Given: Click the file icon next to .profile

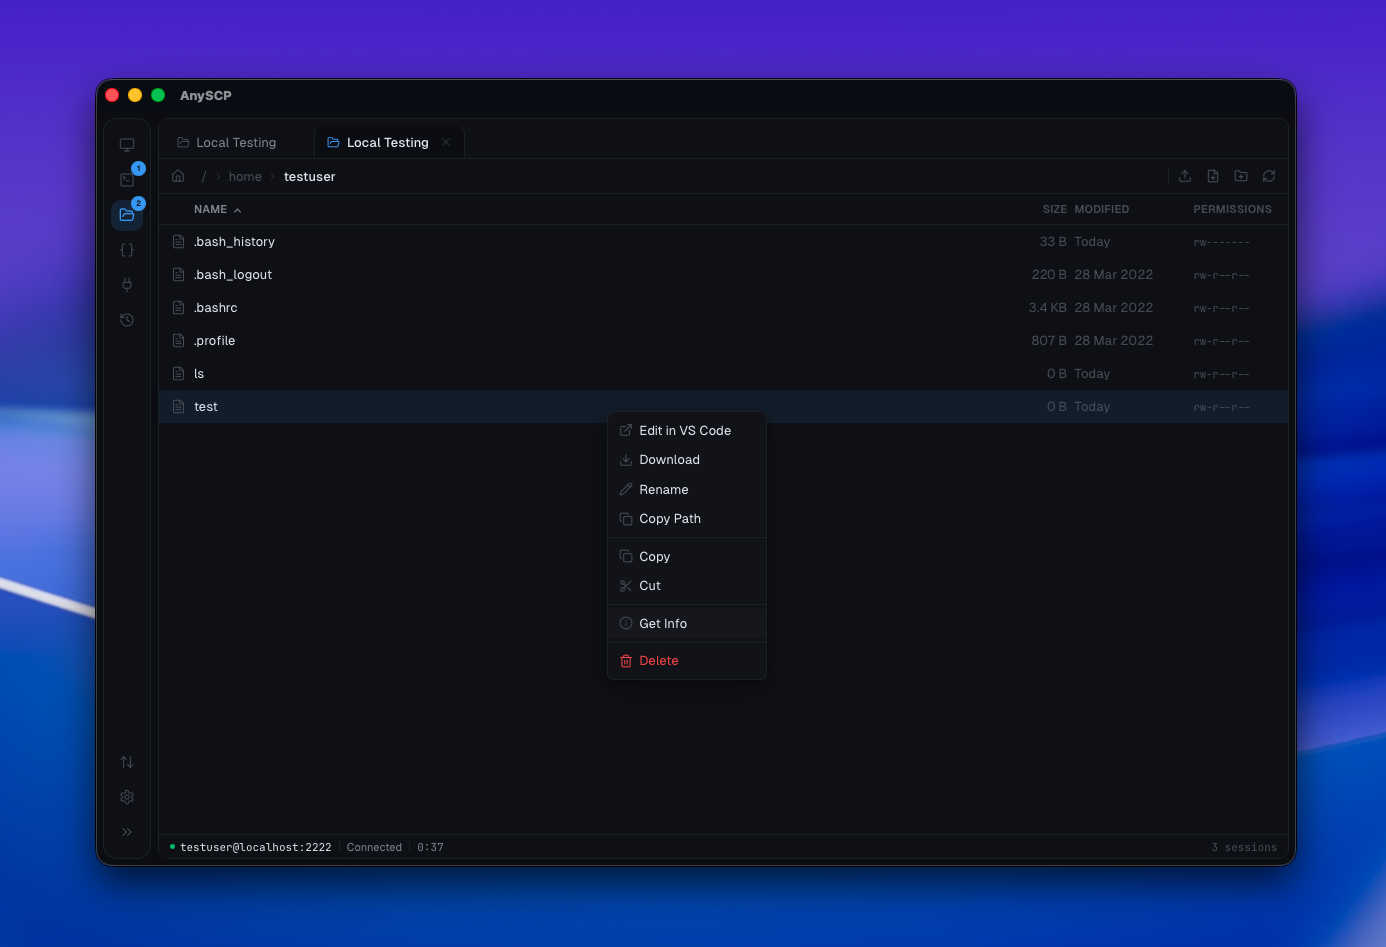Looking at the screenshot, I should tap(178, 341).
